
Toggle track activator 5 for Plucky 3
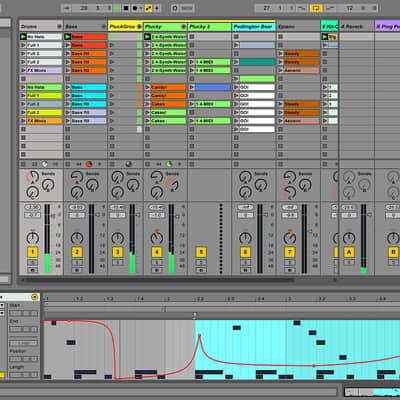[x=201, y=252]
